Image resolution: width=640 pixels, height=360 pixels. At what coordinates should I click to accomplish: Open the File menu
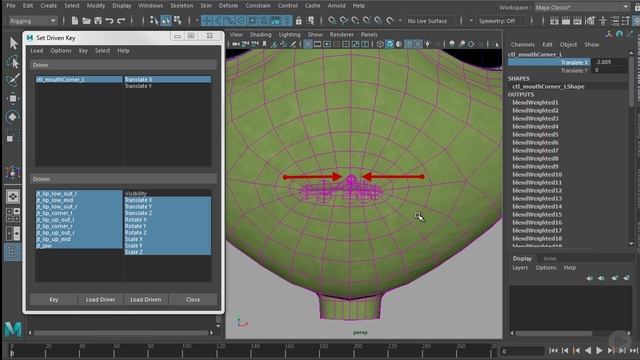click(x=11, y=6)
